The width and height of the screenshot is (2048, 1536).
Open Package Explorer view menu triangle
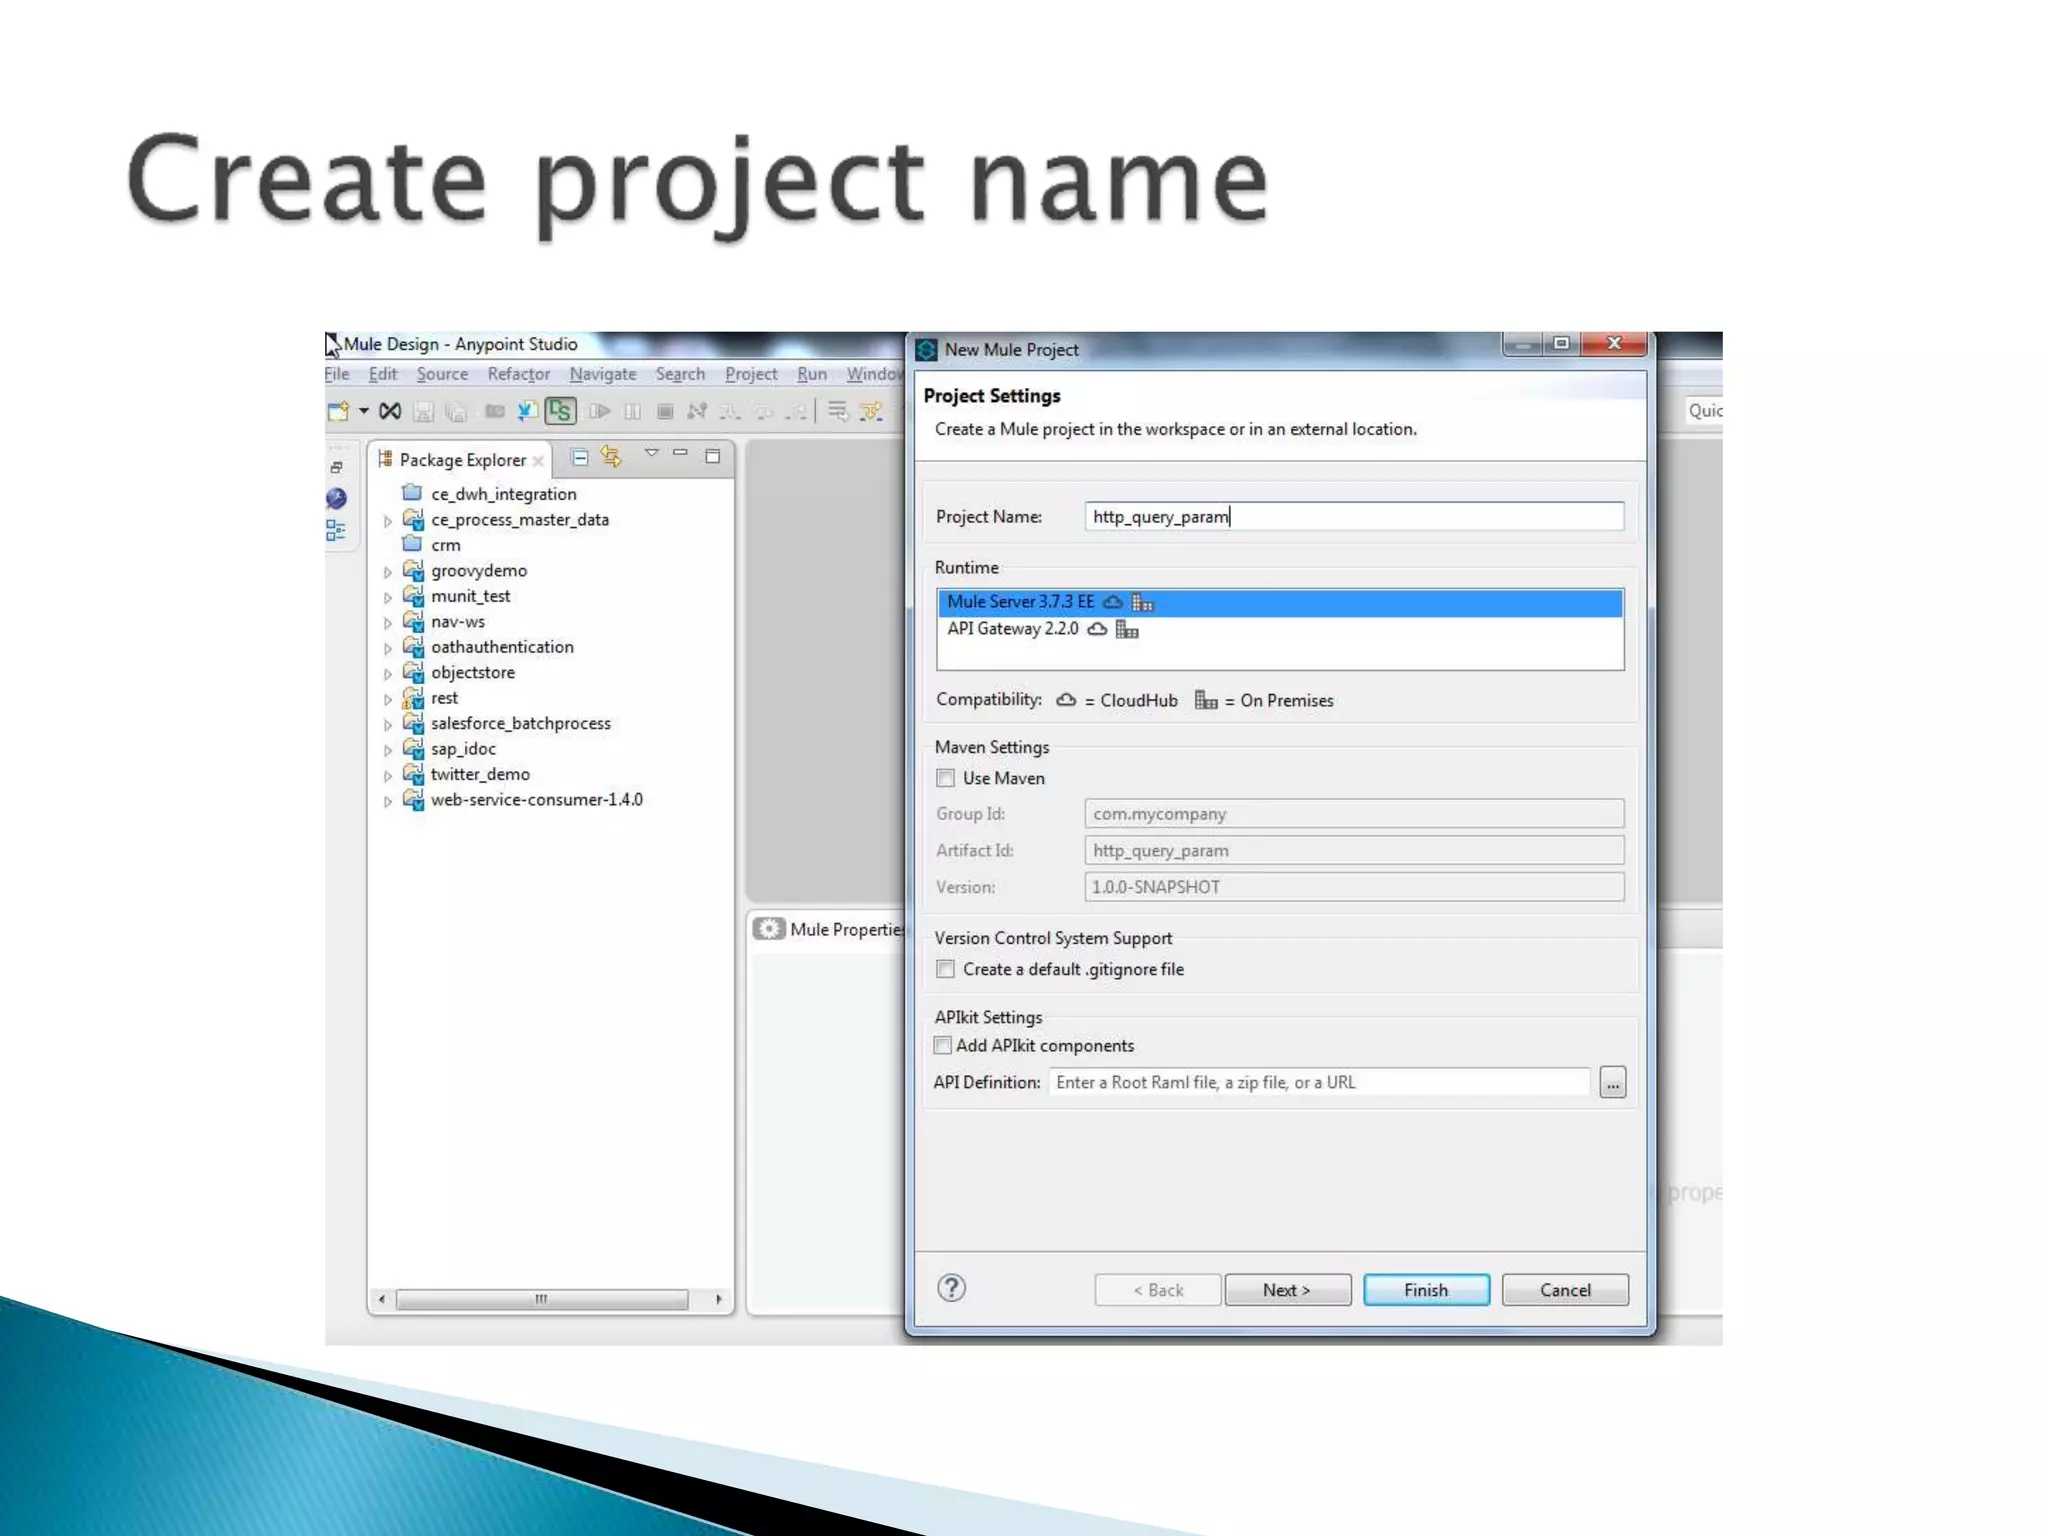pos(651,454)
